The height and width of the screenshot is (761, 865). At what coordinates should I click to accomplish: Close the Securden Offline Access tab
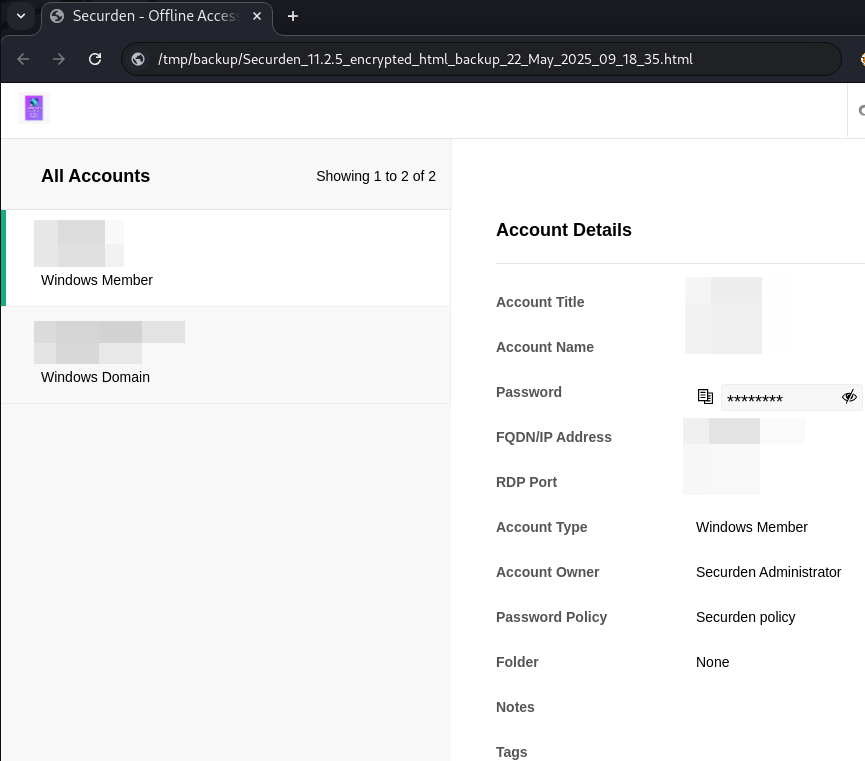257,16
